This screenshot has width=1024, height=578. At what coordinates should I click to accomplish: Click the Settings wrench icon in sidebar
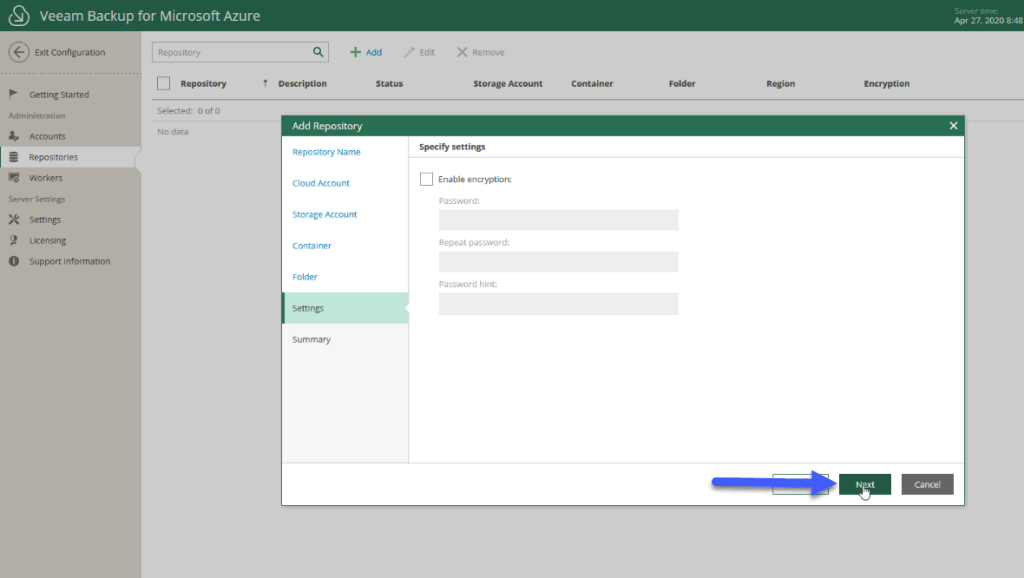tap(14, 219)
